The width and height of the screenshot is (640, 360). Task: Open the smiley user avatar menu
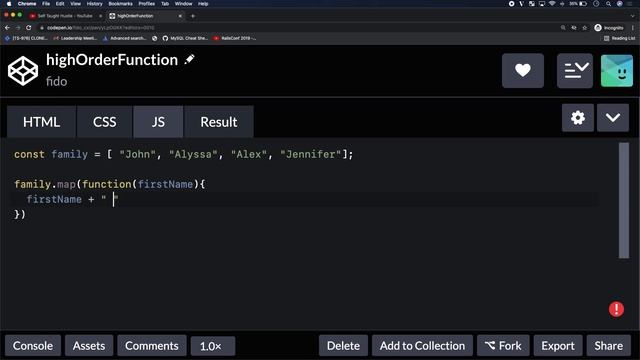617,71
